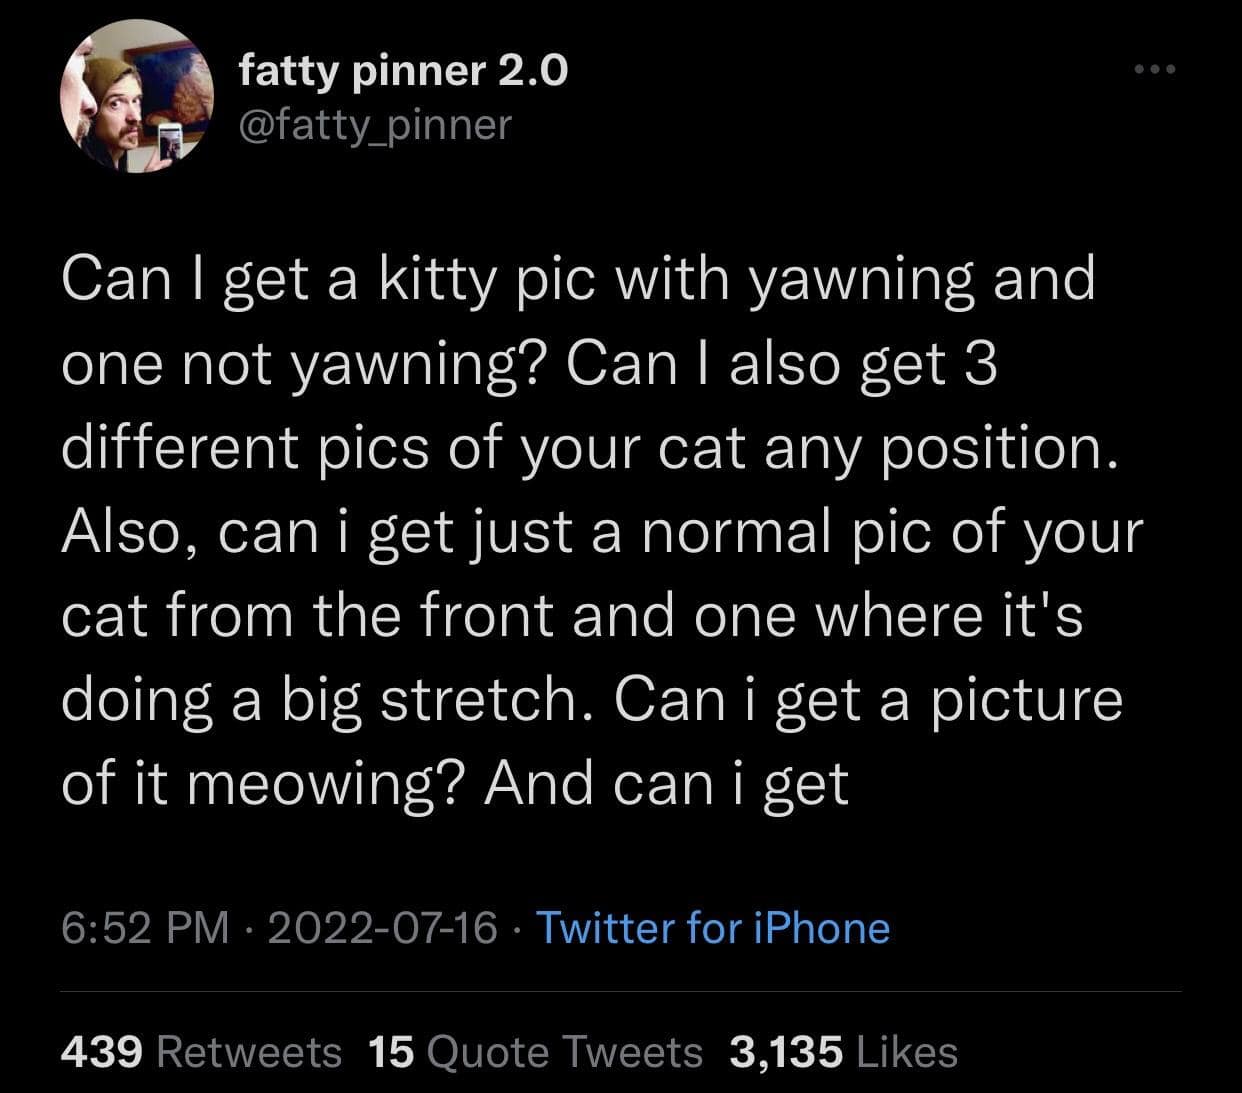Click the words "different pics of your cat"
Image resolution: width=1242 pixels, height=1093 pixels.
404,448
